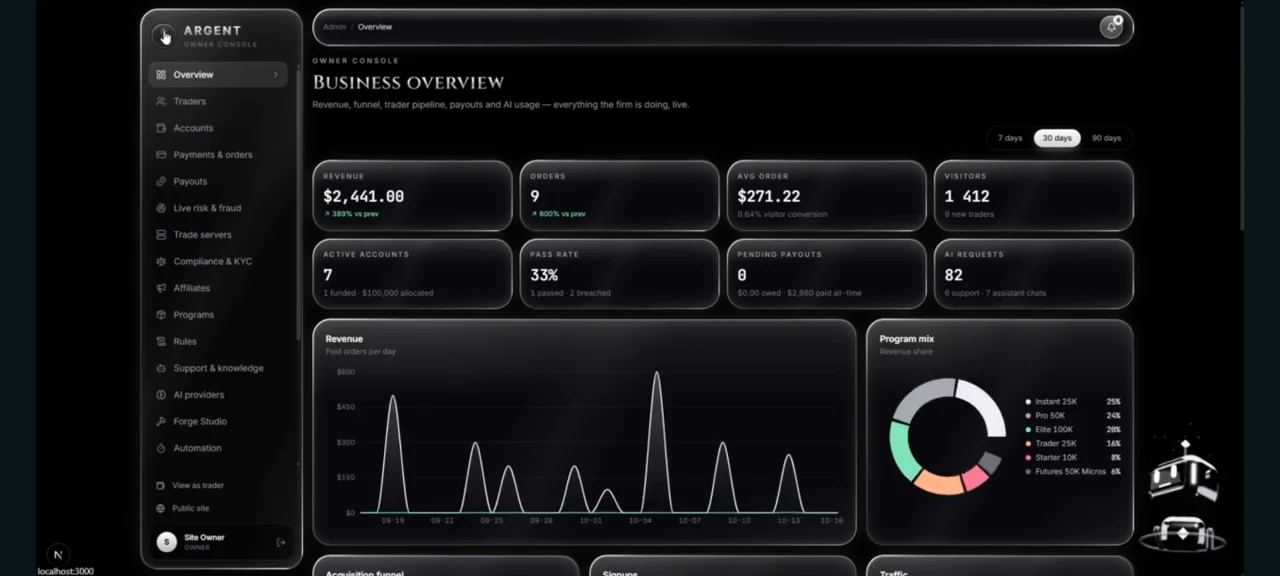This screenshot has height=576, width=1280.
Task: Click the AI providers icon in the sidebar
Action: tap(161, 395)
